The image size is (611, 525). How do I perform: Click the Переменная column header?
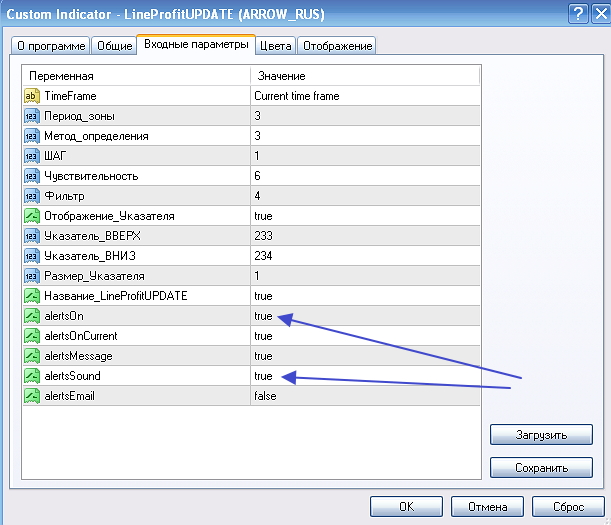pyautogui.click(x=136, y=76)
